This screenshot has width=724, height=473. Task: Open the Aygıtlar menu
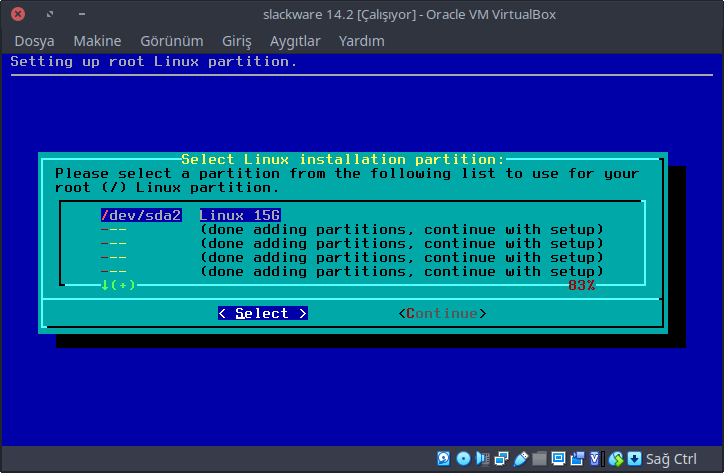295,41
